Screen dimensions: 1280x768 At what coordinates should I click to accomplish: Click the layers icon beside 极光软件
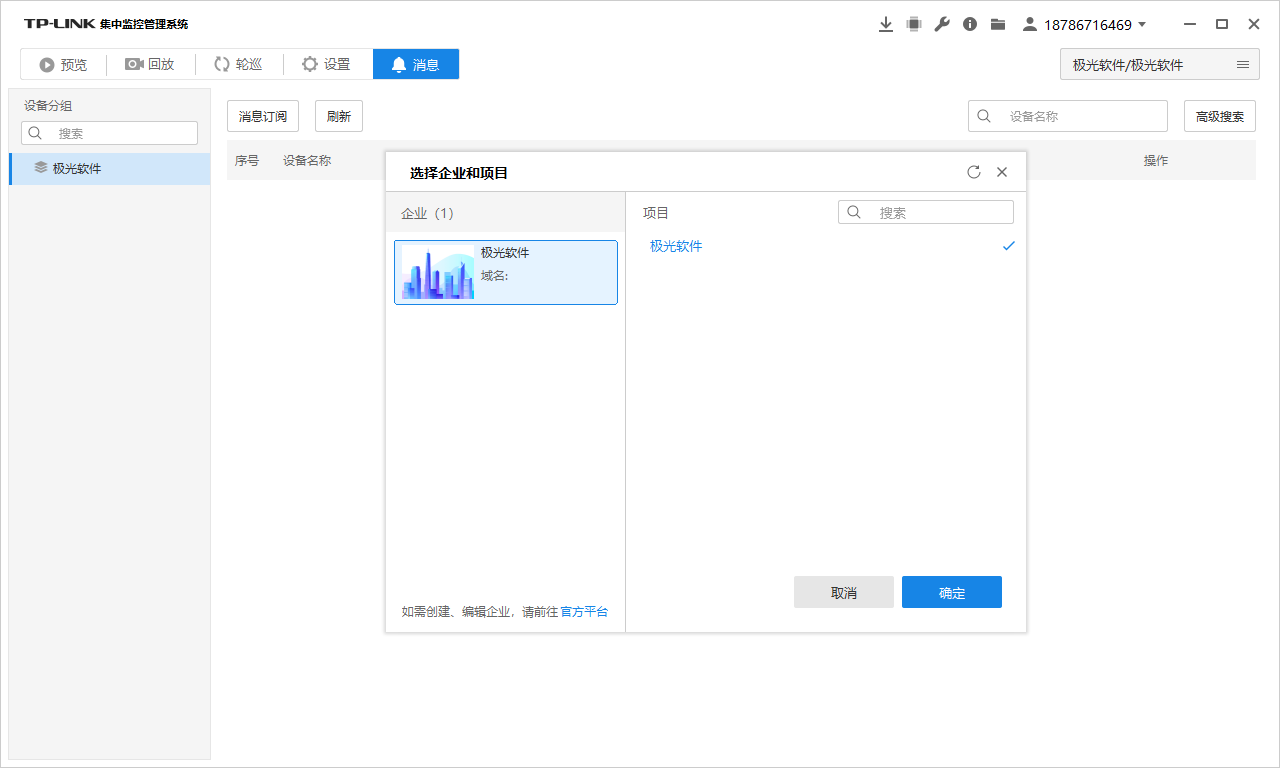pyautogui.click(x=40, y=168)
